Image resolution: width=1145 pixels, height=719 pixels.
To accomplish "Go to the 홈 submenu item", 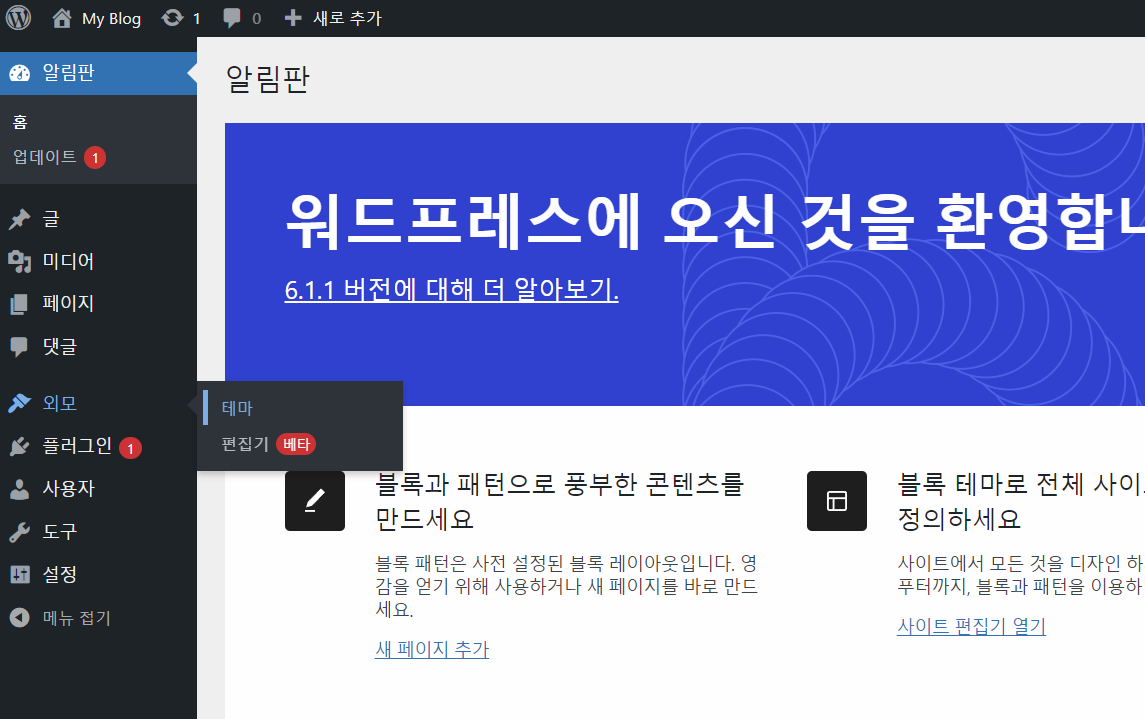I will [20, 122].
